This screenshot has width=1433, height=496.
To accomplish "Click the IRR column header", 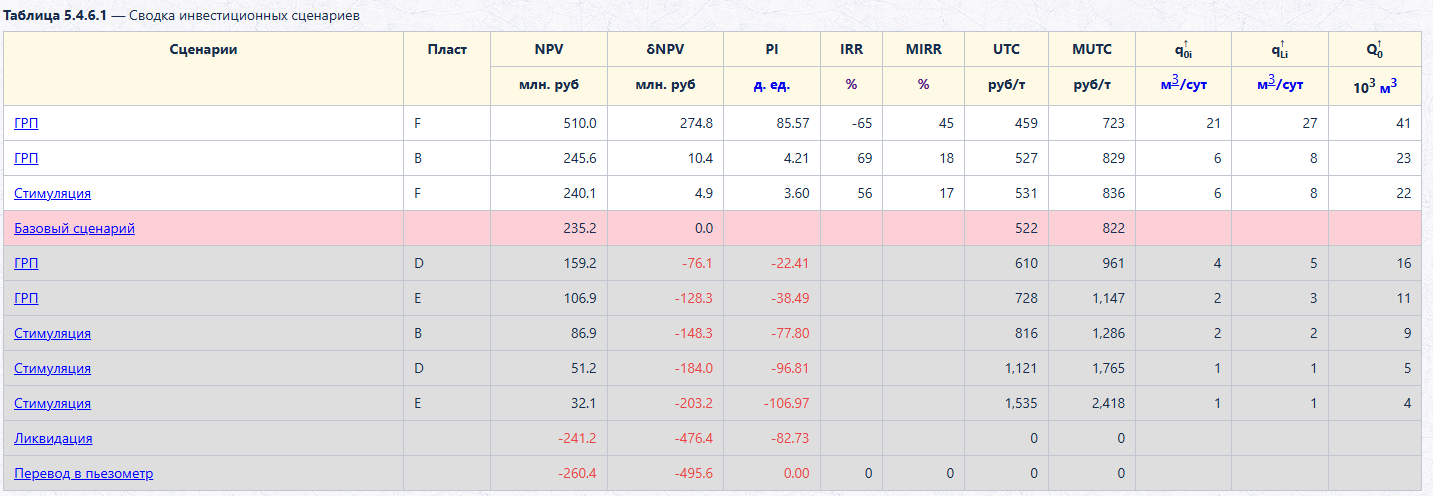I will 851,49.
